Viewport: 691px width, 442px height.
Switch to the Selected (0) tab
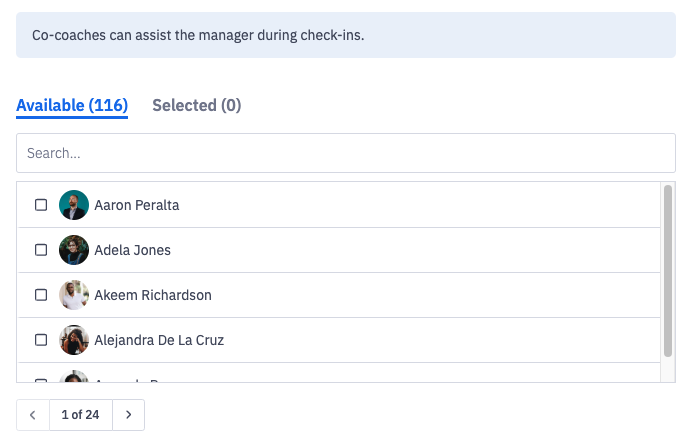[196, 105]
